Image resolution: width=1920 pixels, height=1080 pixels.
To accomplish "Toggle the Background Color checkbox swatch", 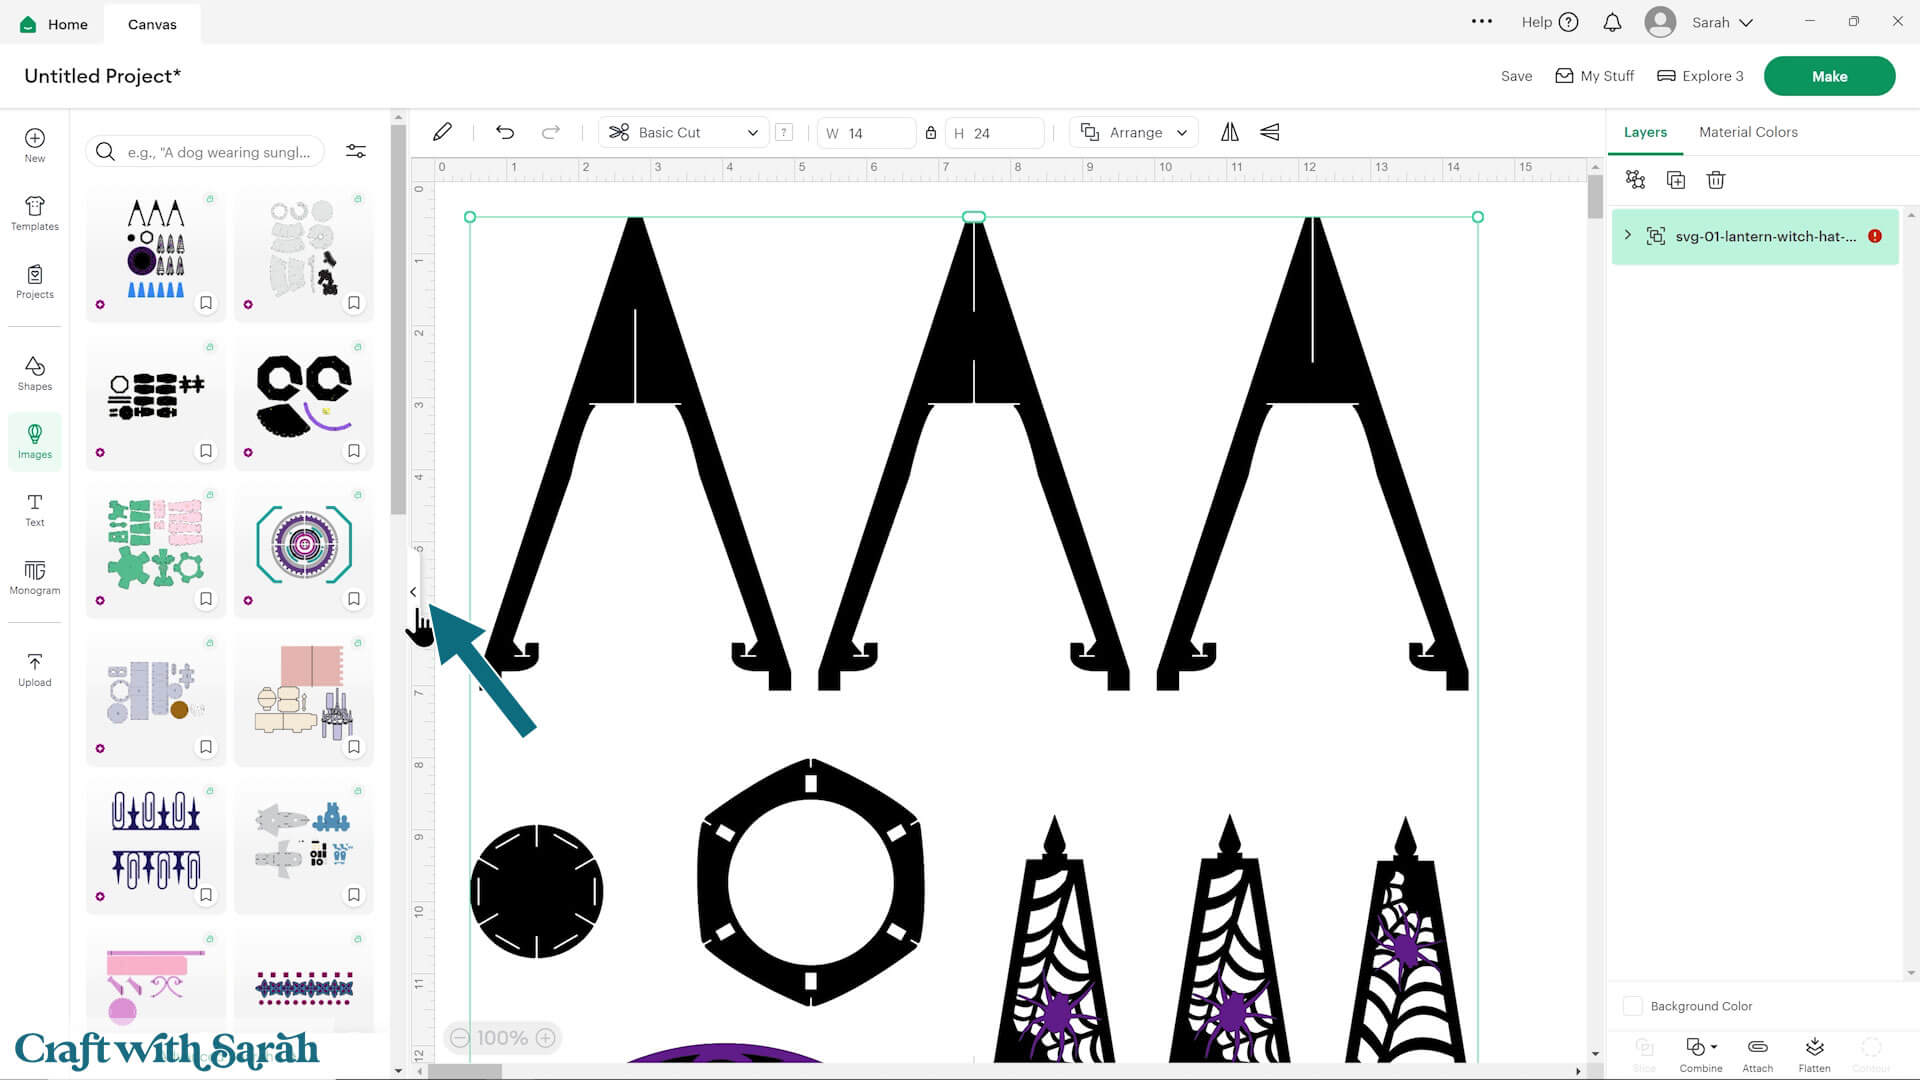I will point(1632,1006).
